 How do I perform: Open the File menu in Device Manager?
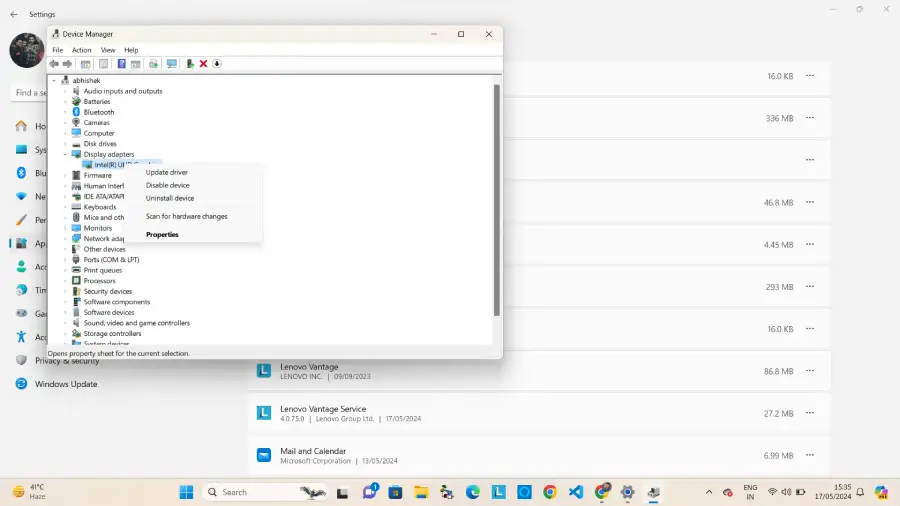click(x=58, y=50)
